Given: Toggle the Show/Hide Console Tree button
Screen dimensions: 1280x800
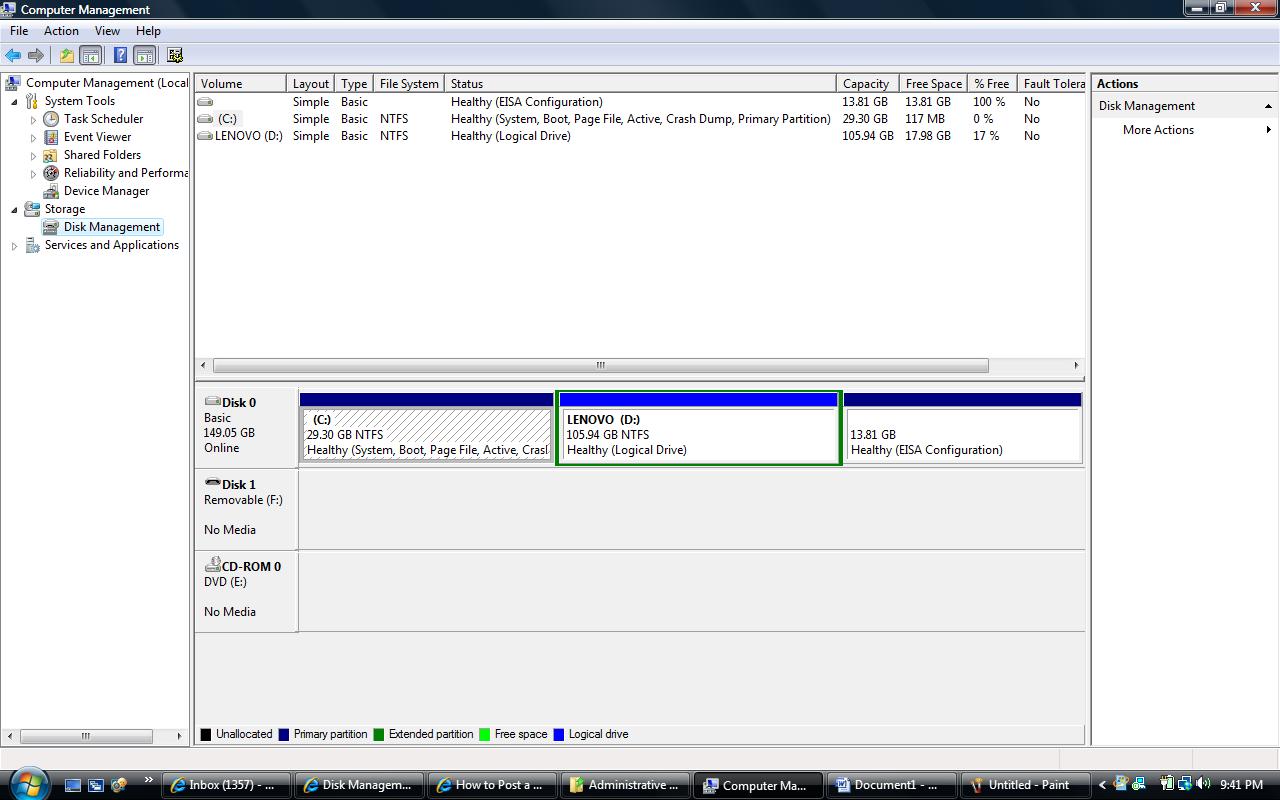Looking at the screenshot, I should [91, 56].
